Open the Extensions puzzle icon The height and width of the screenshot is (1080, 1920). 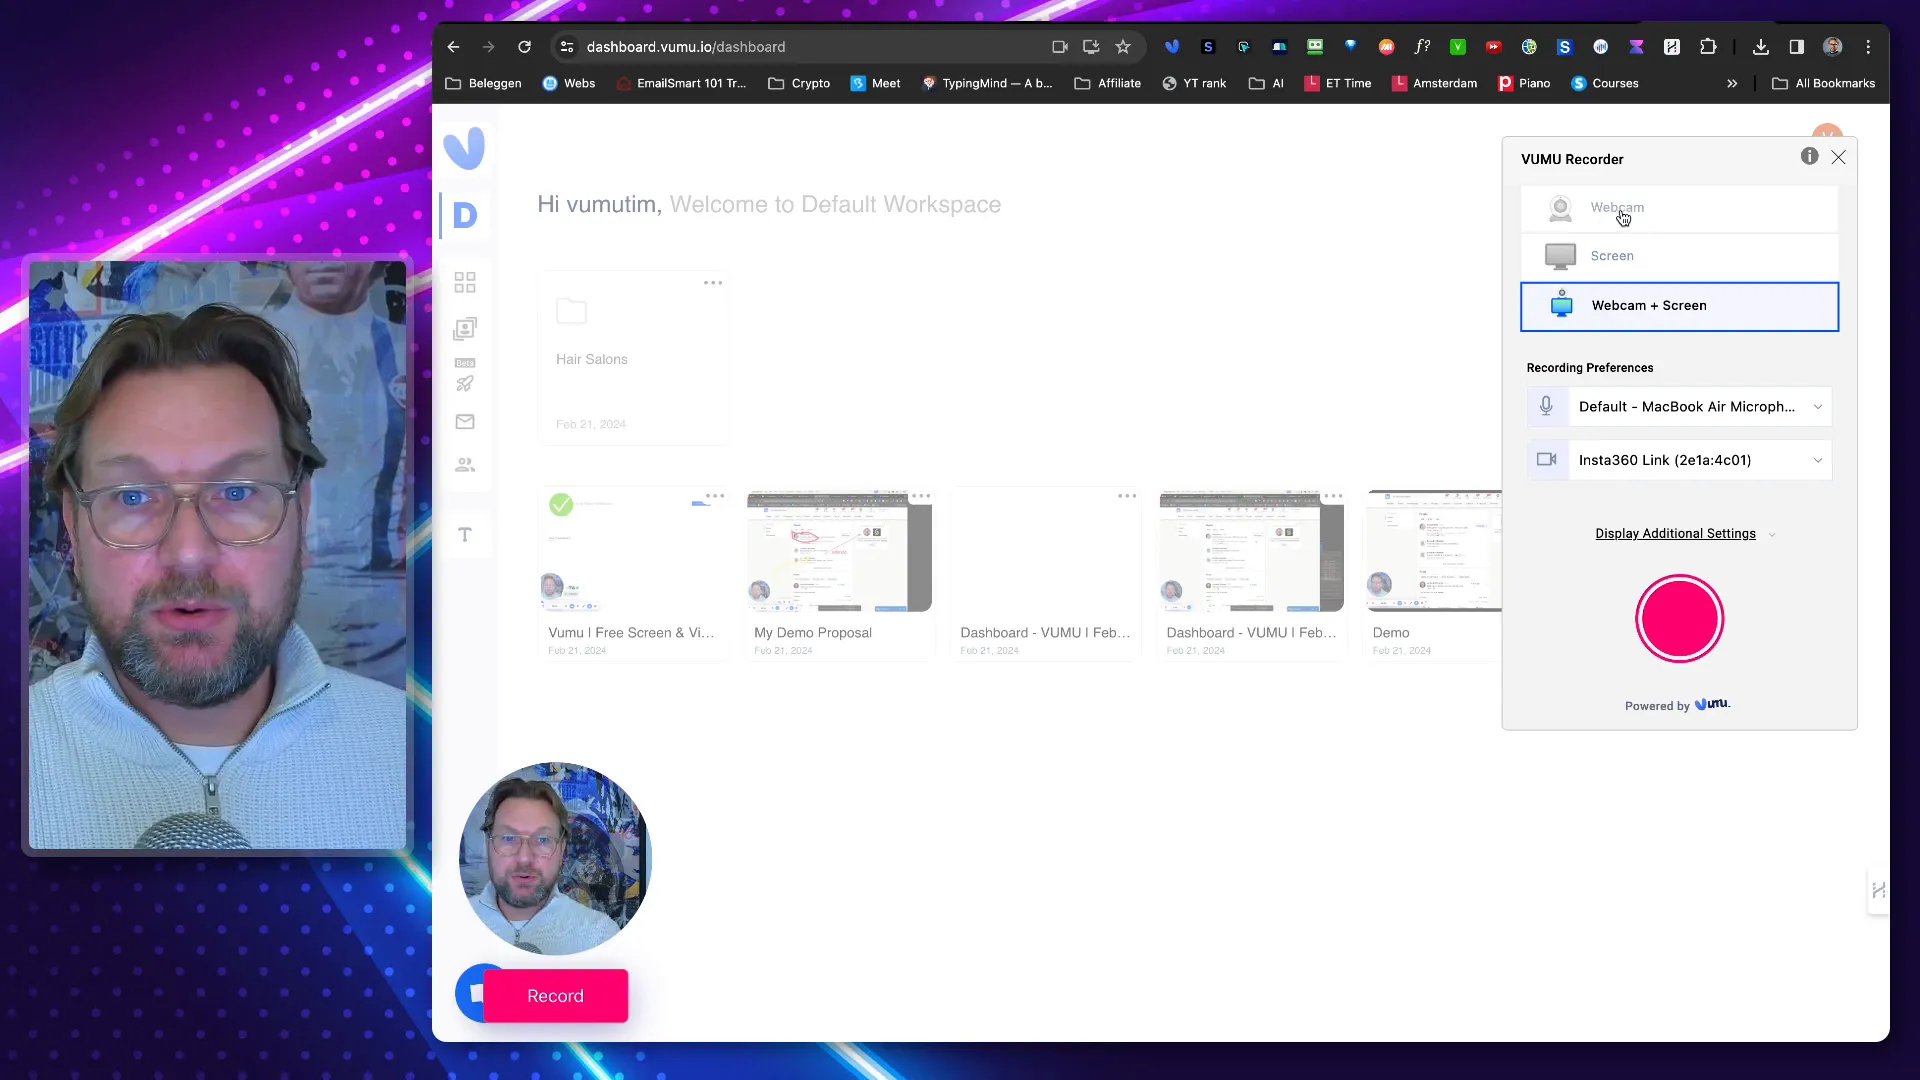[x=1708, y=47]
